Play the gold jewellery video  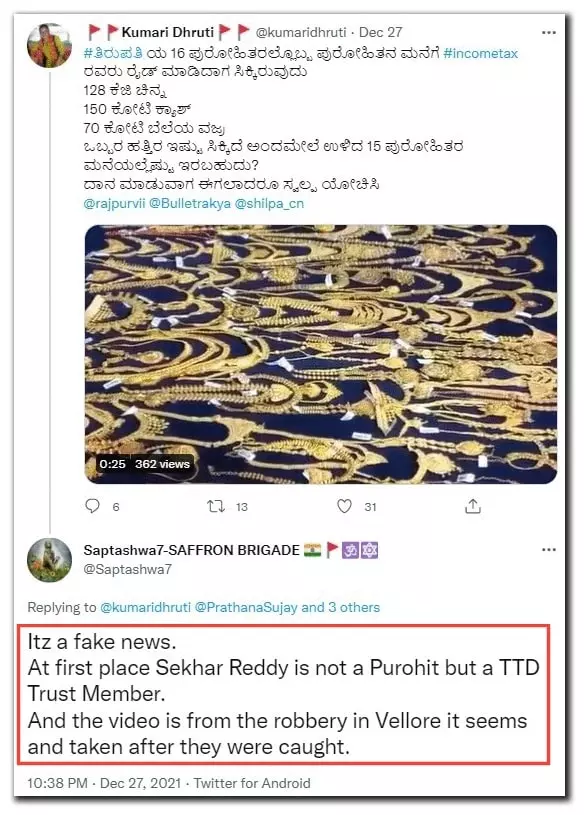(321, 354)
